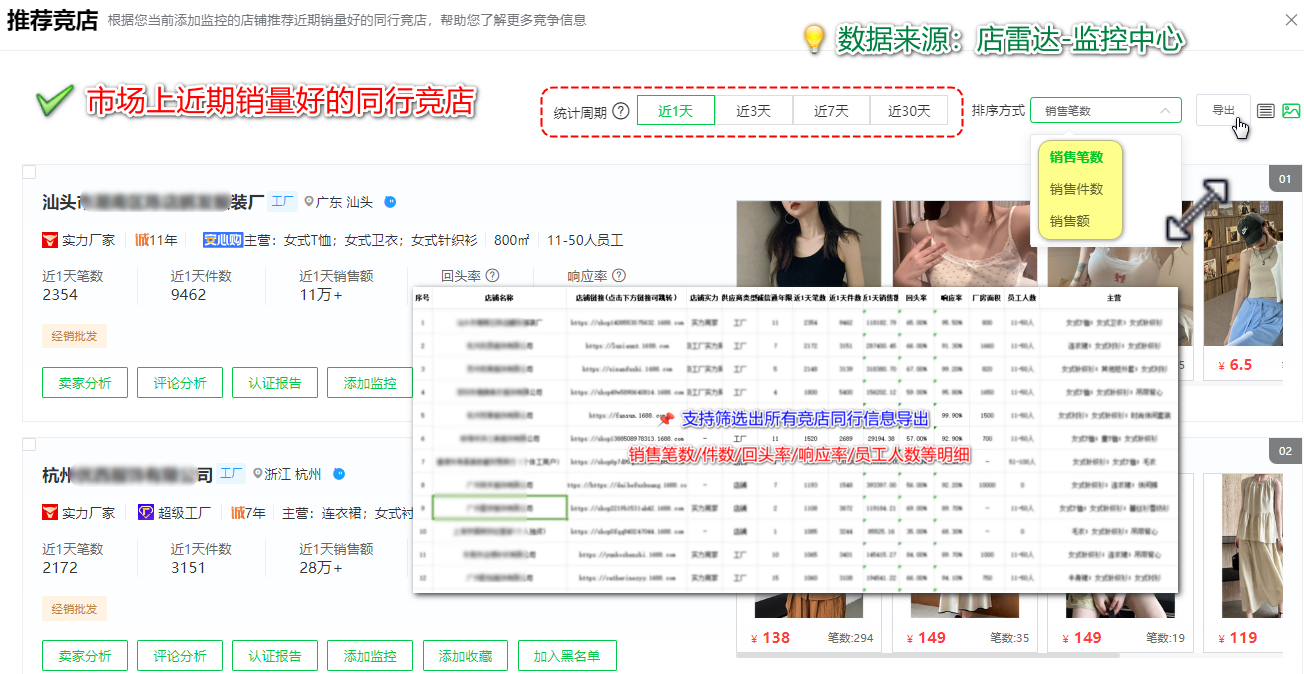The width and height of the screenshot is (1304, 674).
Task: Switch statistics period to 近30天
Action: 908,111
